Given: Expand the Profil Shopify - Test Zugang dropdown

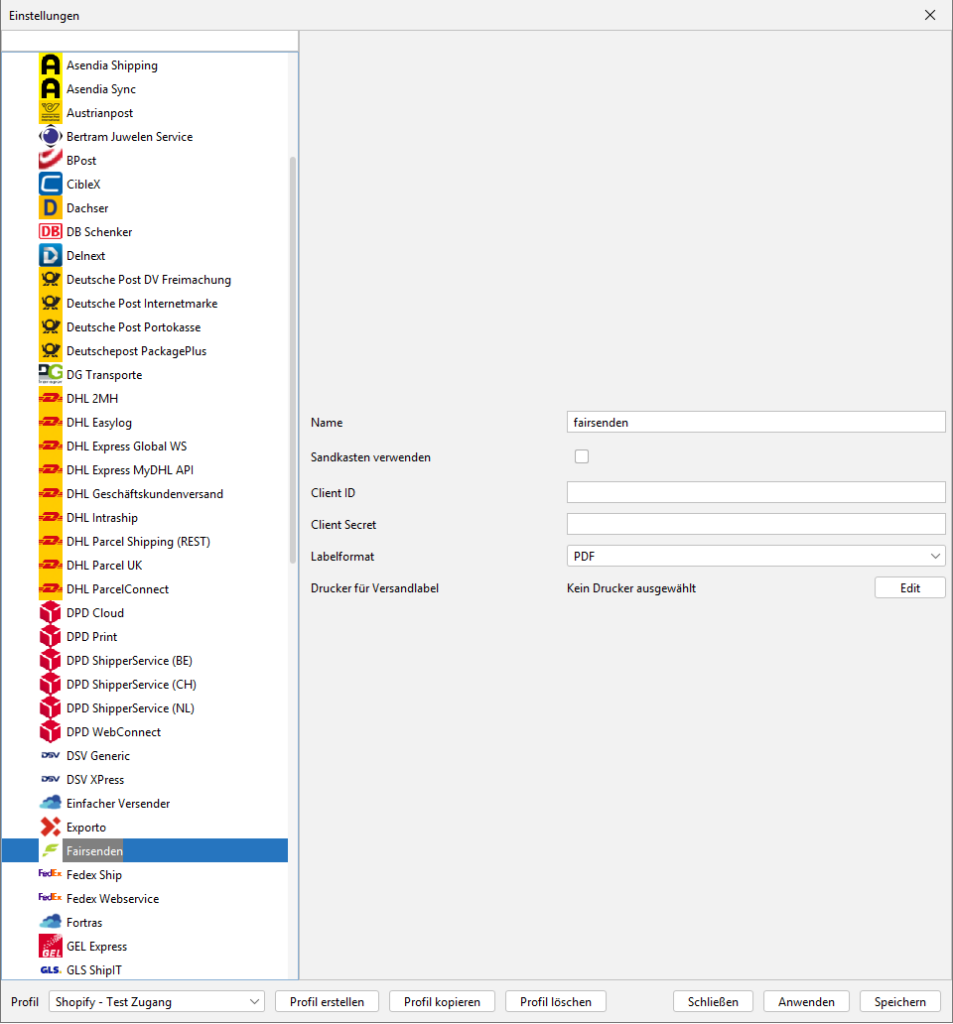Looking at the screenshot, I should 157,1002.
